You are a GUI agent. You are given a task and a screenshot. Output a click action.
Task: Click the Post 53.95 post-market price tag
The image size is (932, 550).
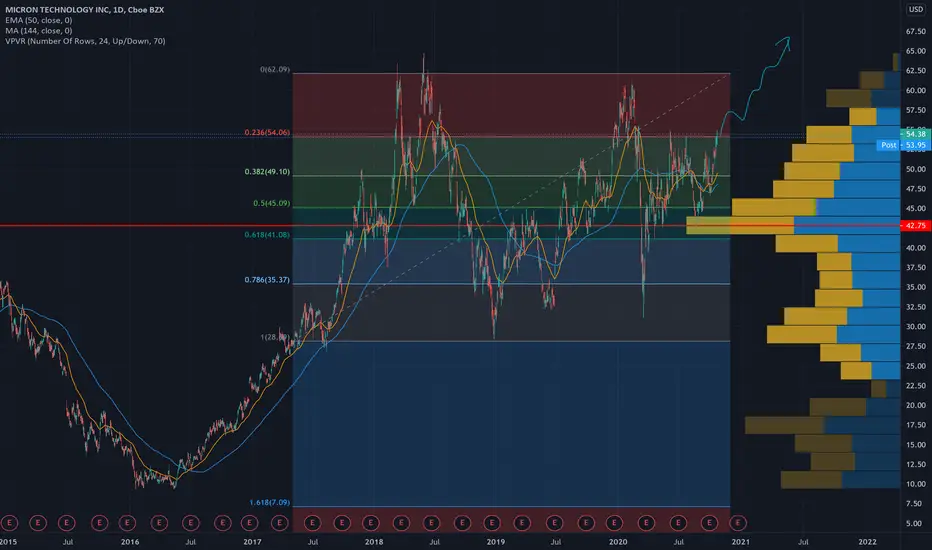pos(903,145)
